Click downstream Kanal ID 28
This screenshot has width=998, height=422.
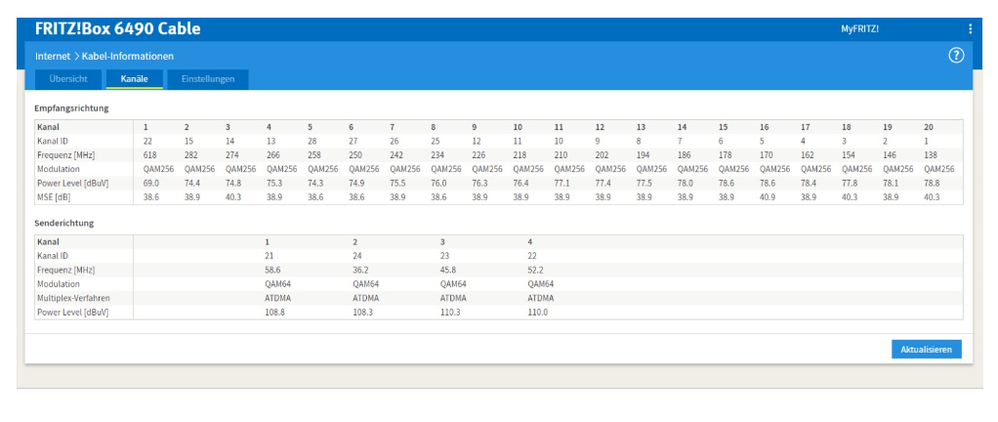[312, 141]
